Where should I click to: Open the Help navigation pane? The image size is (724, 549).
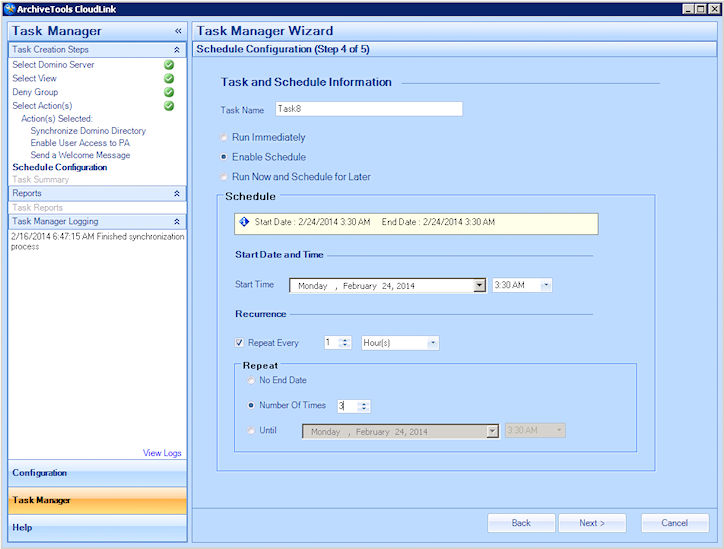coord(97,528)
